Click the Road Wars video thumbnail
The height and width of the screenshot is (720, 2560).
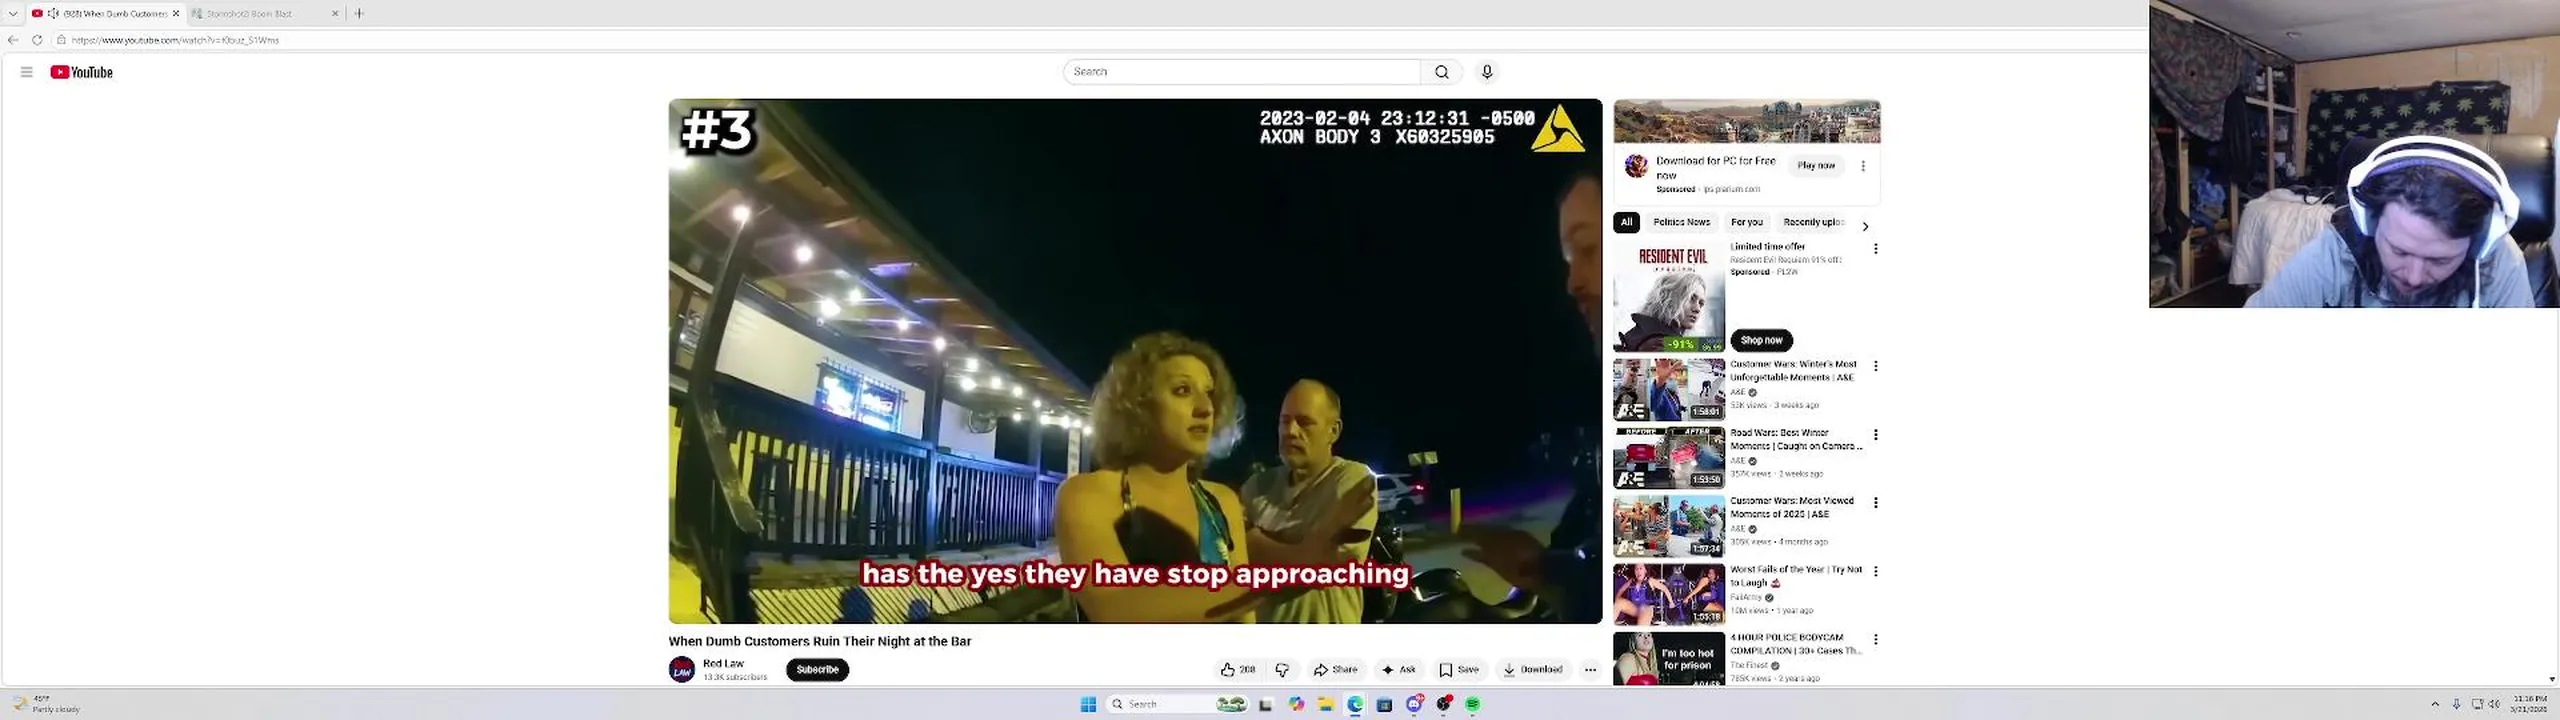(x=1669, y=458)
